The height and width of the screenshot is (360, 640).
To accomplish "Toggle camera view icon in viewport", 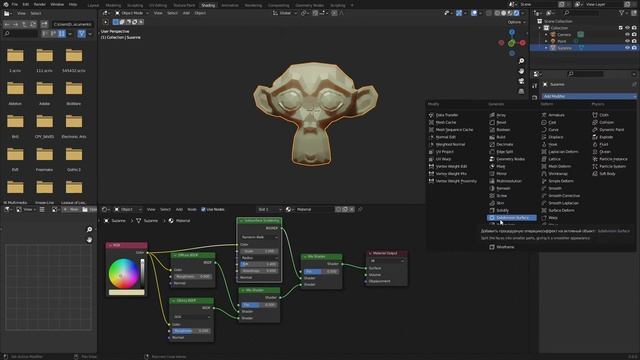I will coord(521,81).
